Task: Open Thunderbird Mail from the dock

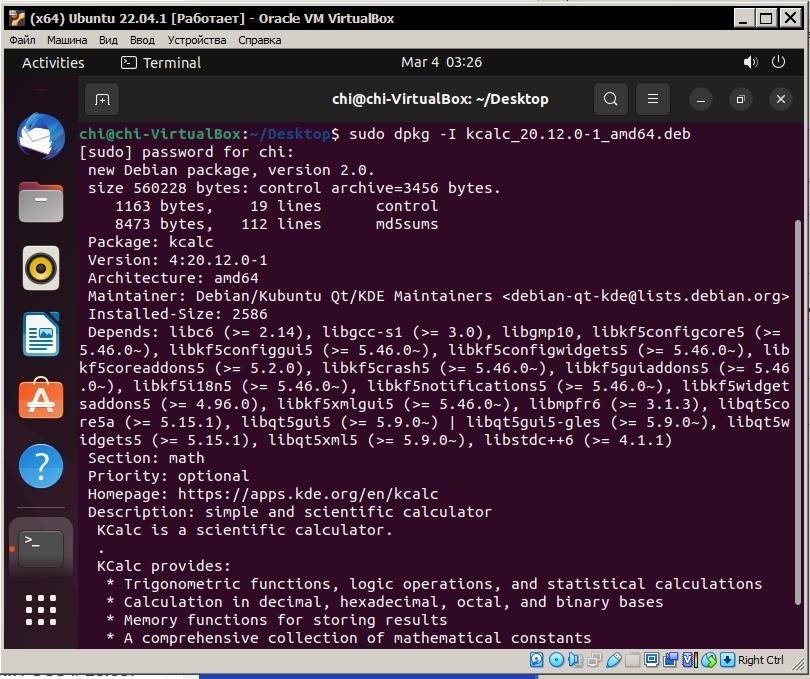Action: pos(41,136)
